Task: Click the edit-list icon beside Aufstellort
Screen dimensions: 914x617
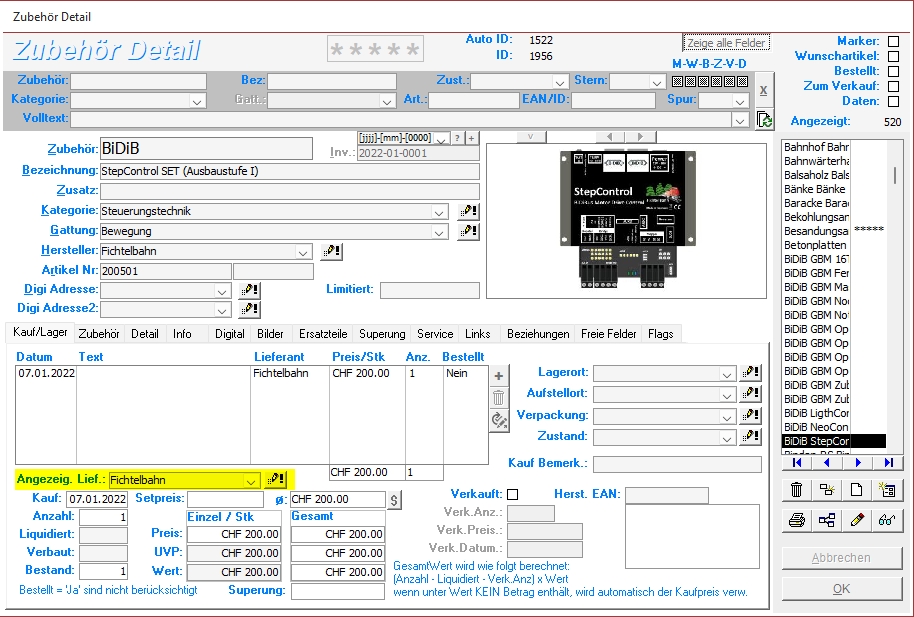Action: [751, 394]
